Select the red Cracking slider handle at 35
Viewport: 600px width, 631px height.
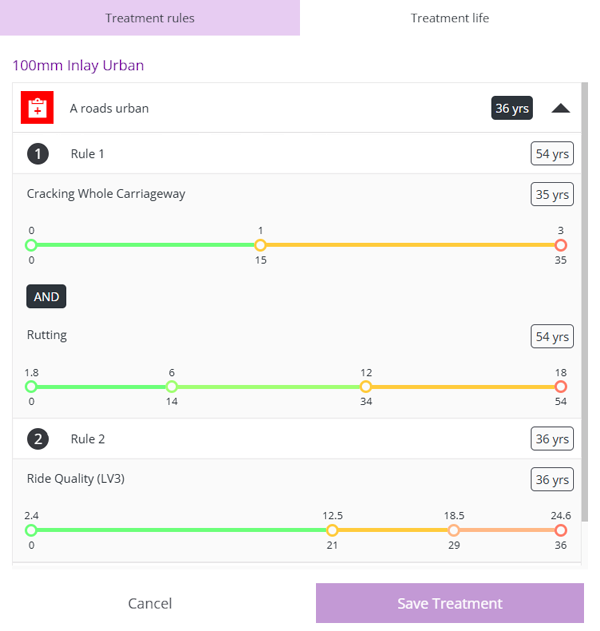(560, 245)
